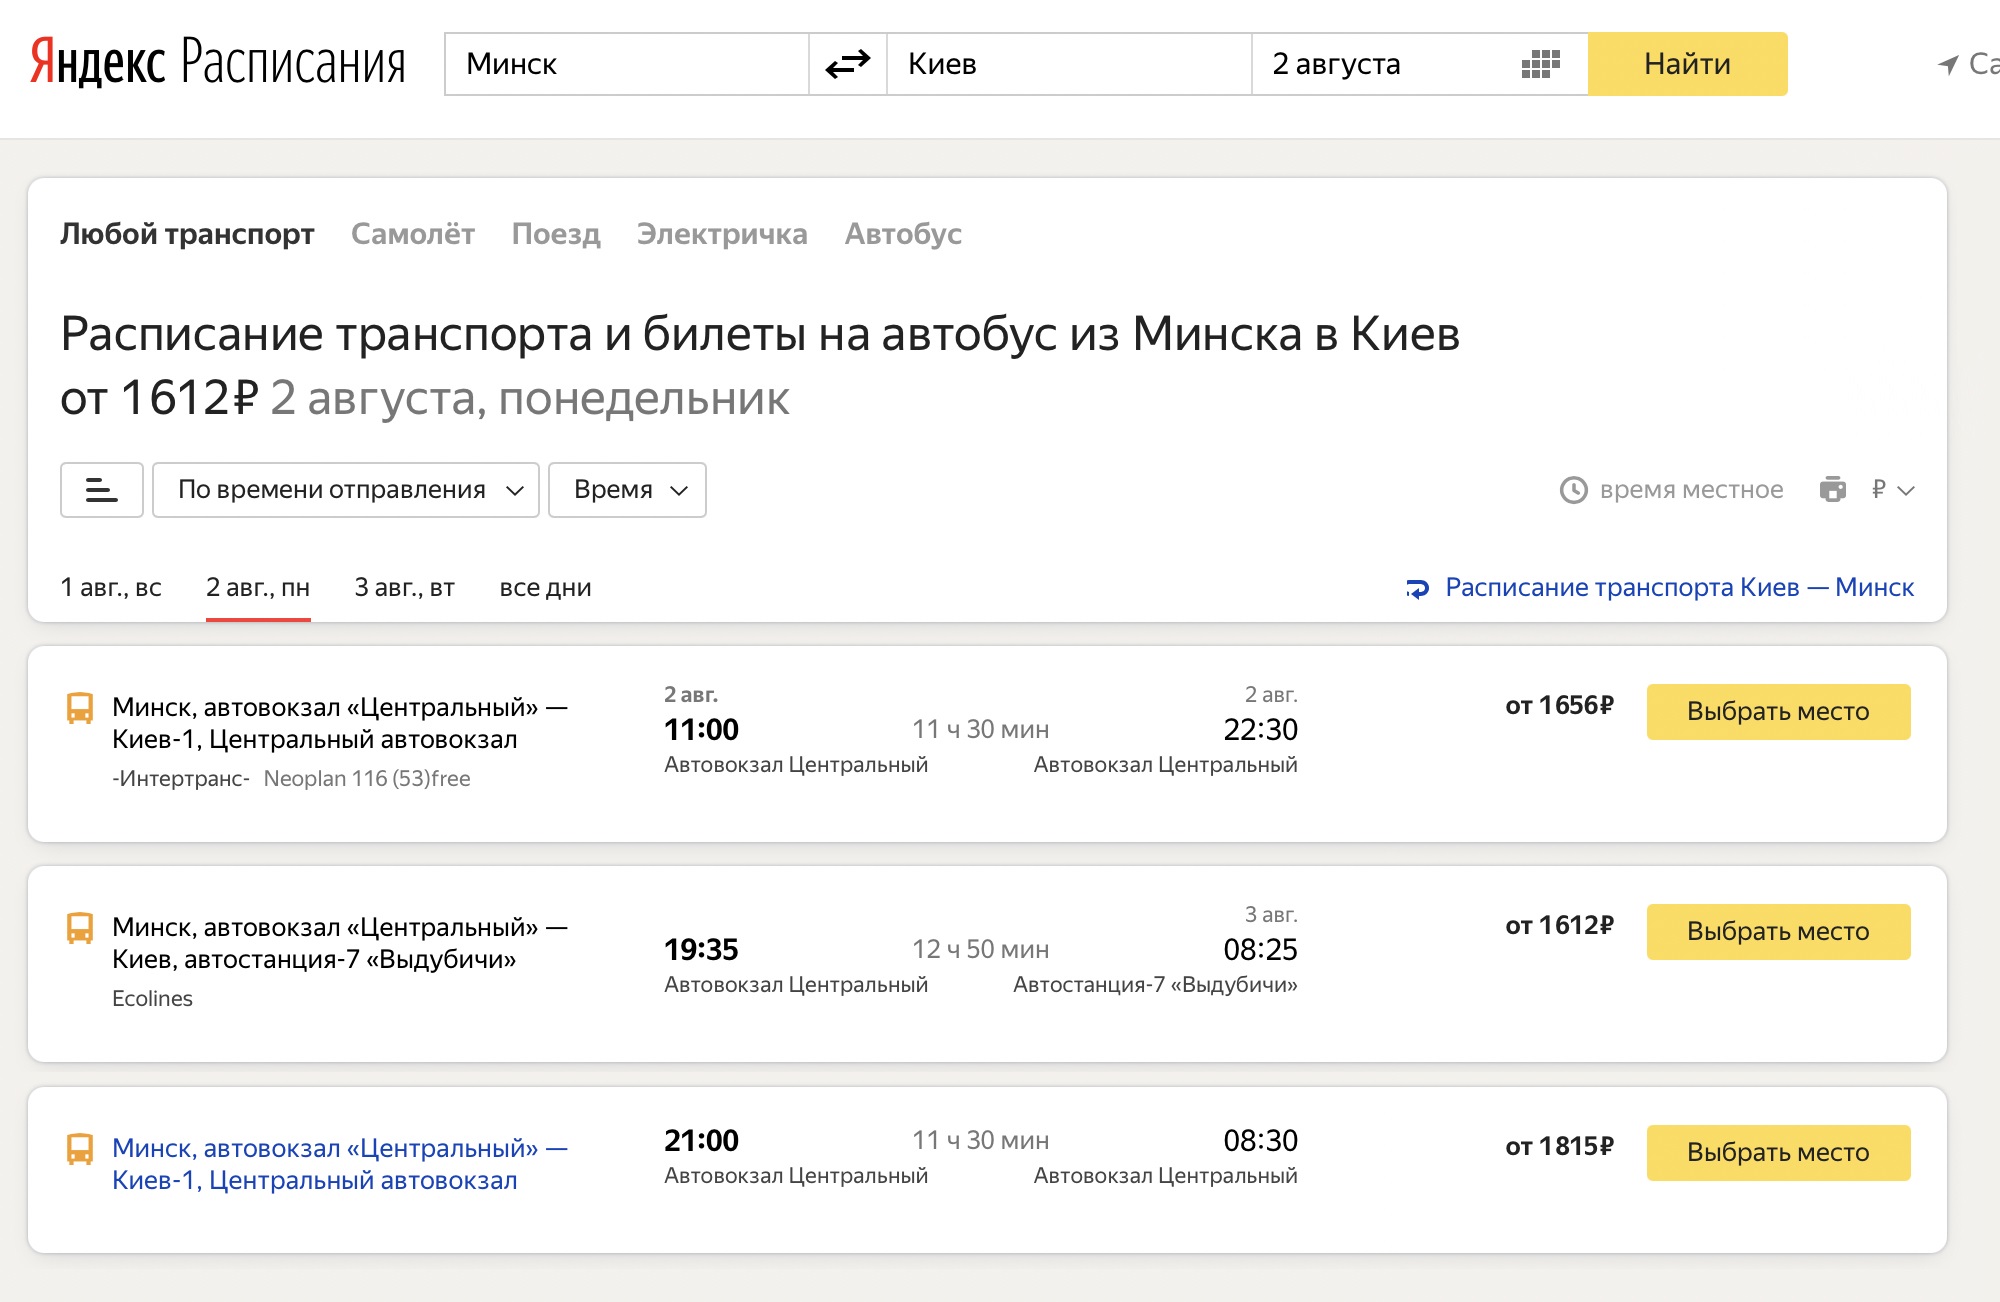The image size is (2000, 1302).
Task: Open the calendar grid date picker
Action: click(1540, 64)
